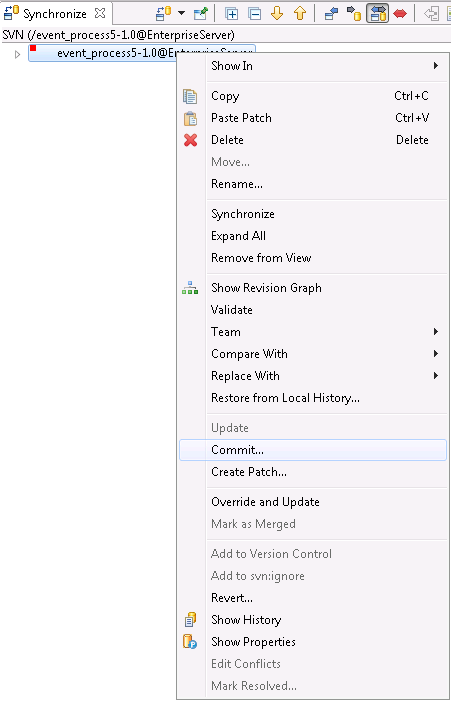Close the Synchronize view tab
The height and width of the screenshot is (701, 451).
point(100,13)
